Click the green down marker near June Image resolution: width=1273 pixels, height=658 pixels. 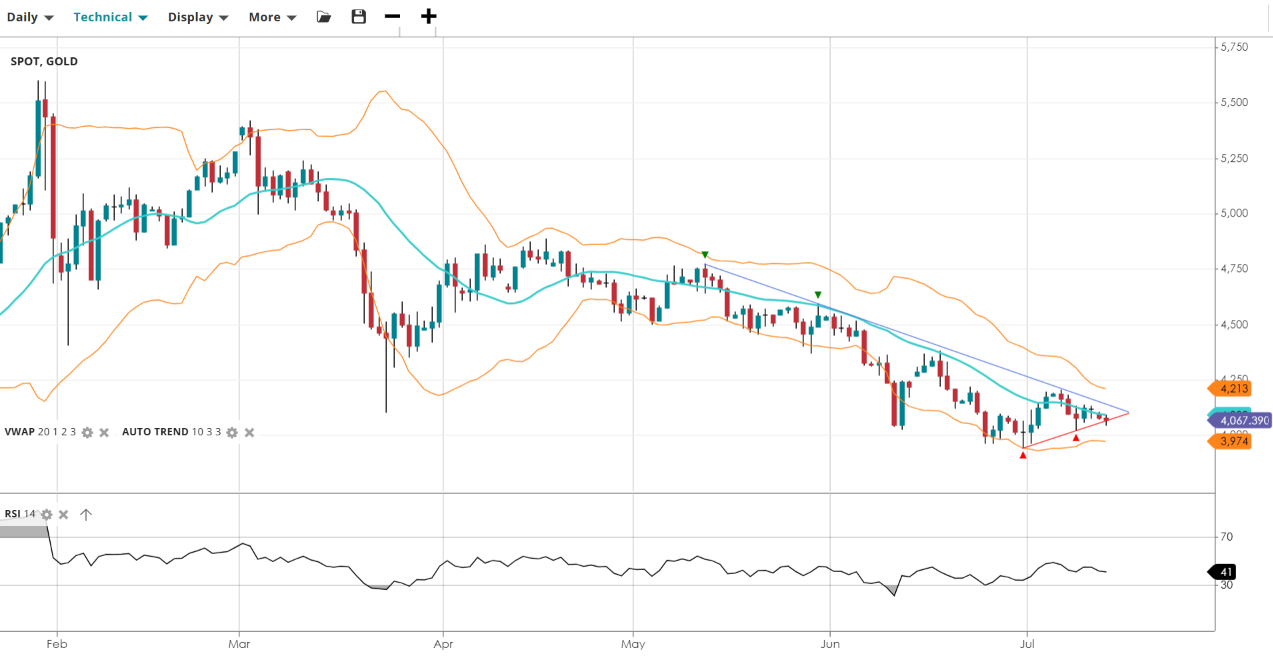click(819, 295)
